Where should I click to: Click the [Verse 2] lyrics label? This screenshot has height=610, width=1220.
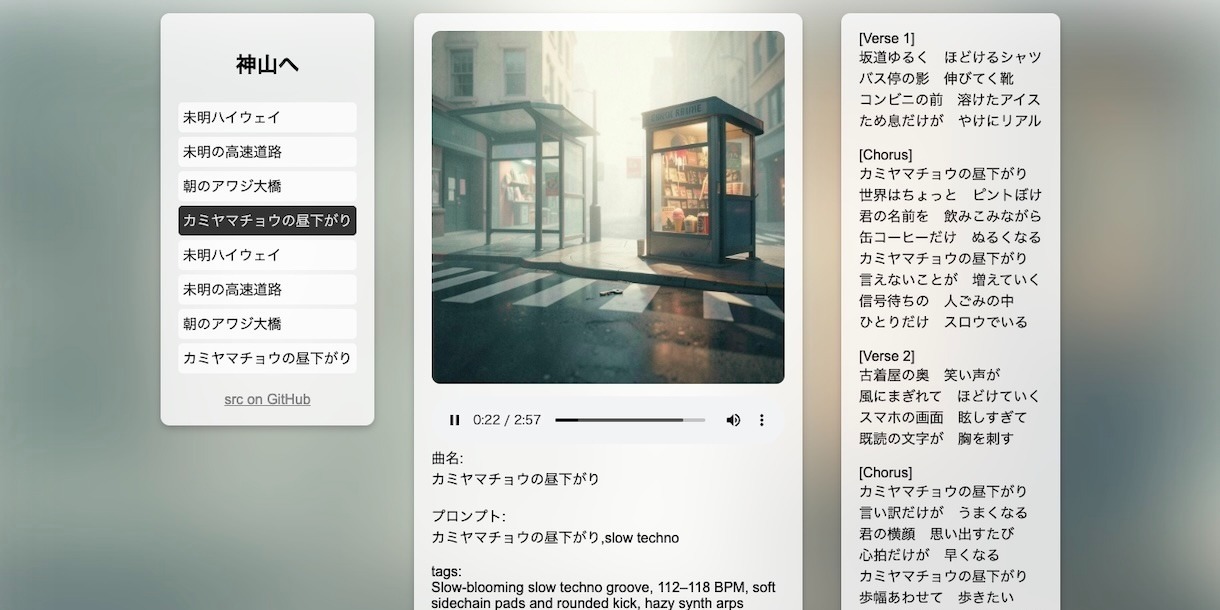coord(886,356)
